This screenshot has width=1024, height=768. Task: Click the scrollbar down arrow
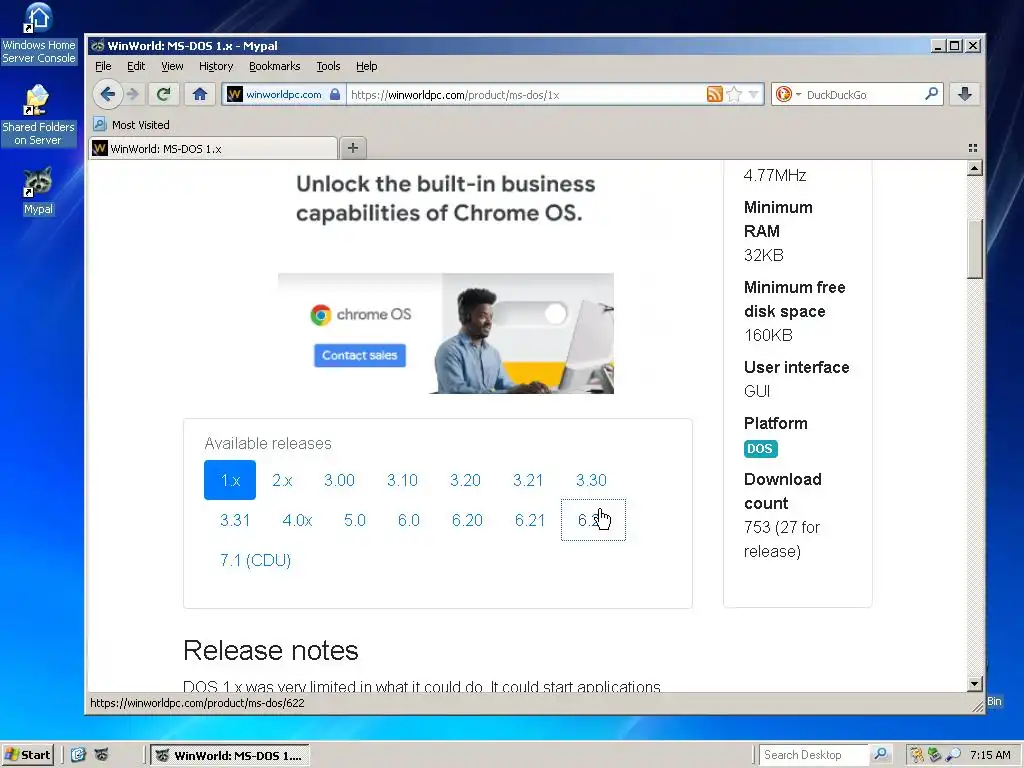pos(974,684)
